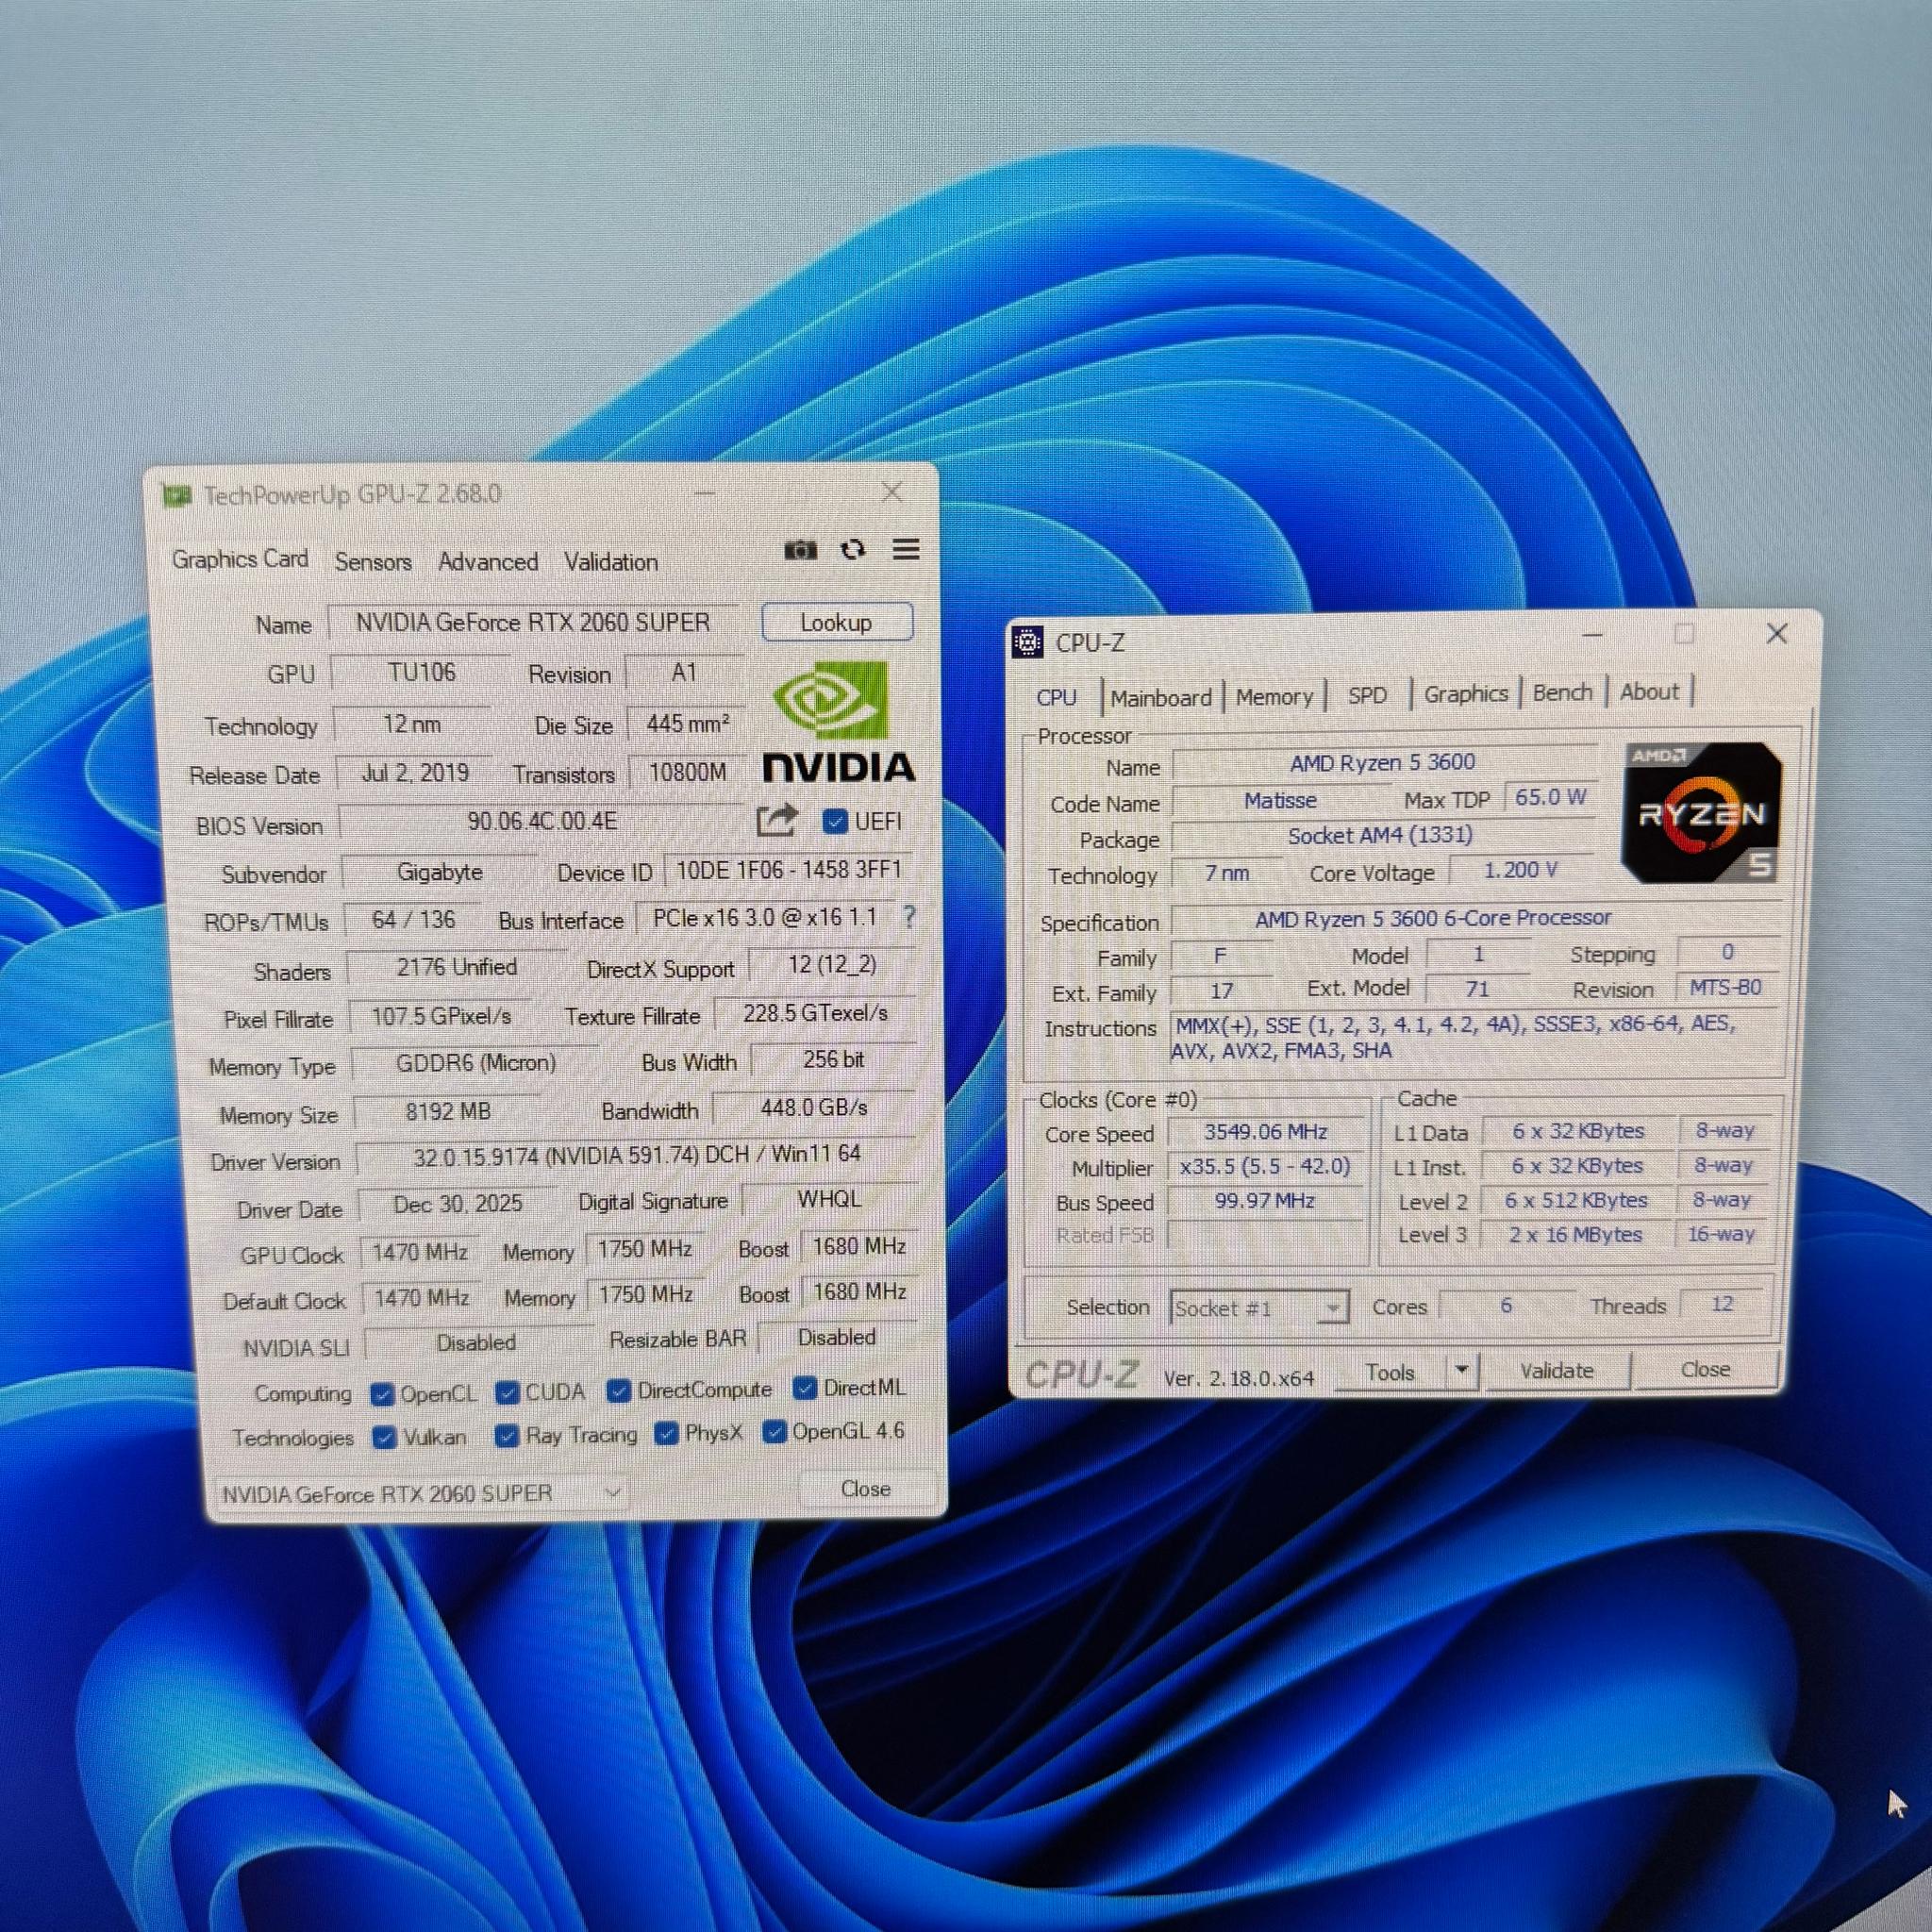Click the Device ID value 10DE 1F06
This screenshot has height=1932, width=1932.
click(789, 870)
